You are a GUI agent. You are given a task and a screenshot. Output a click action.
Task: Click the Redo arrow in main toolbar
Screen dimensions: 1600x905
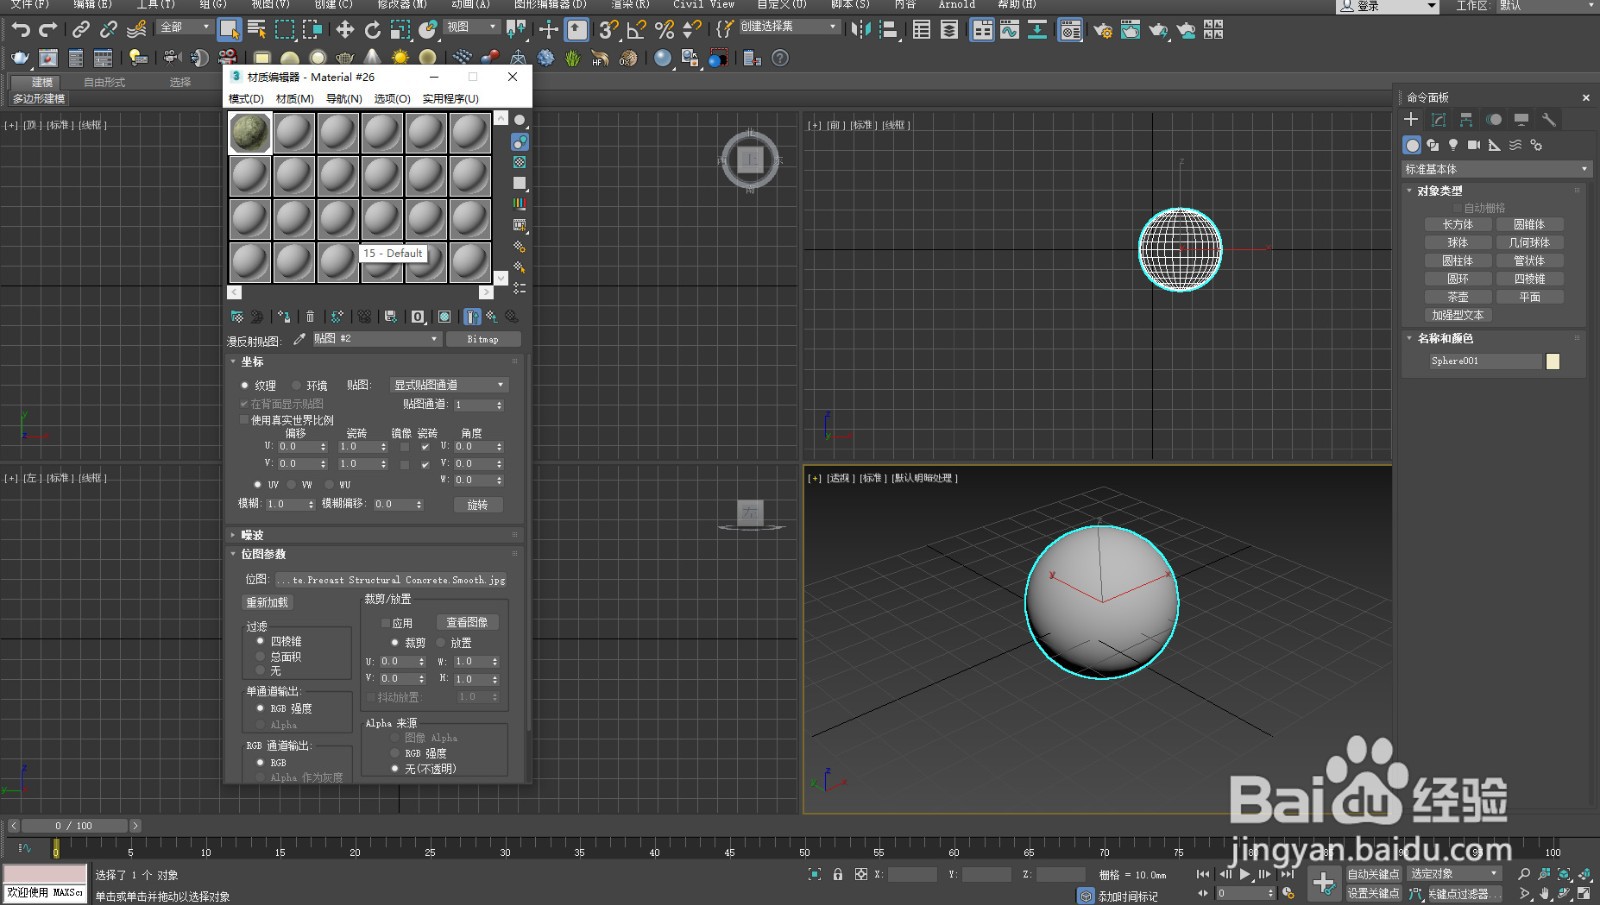pos(47,30)
